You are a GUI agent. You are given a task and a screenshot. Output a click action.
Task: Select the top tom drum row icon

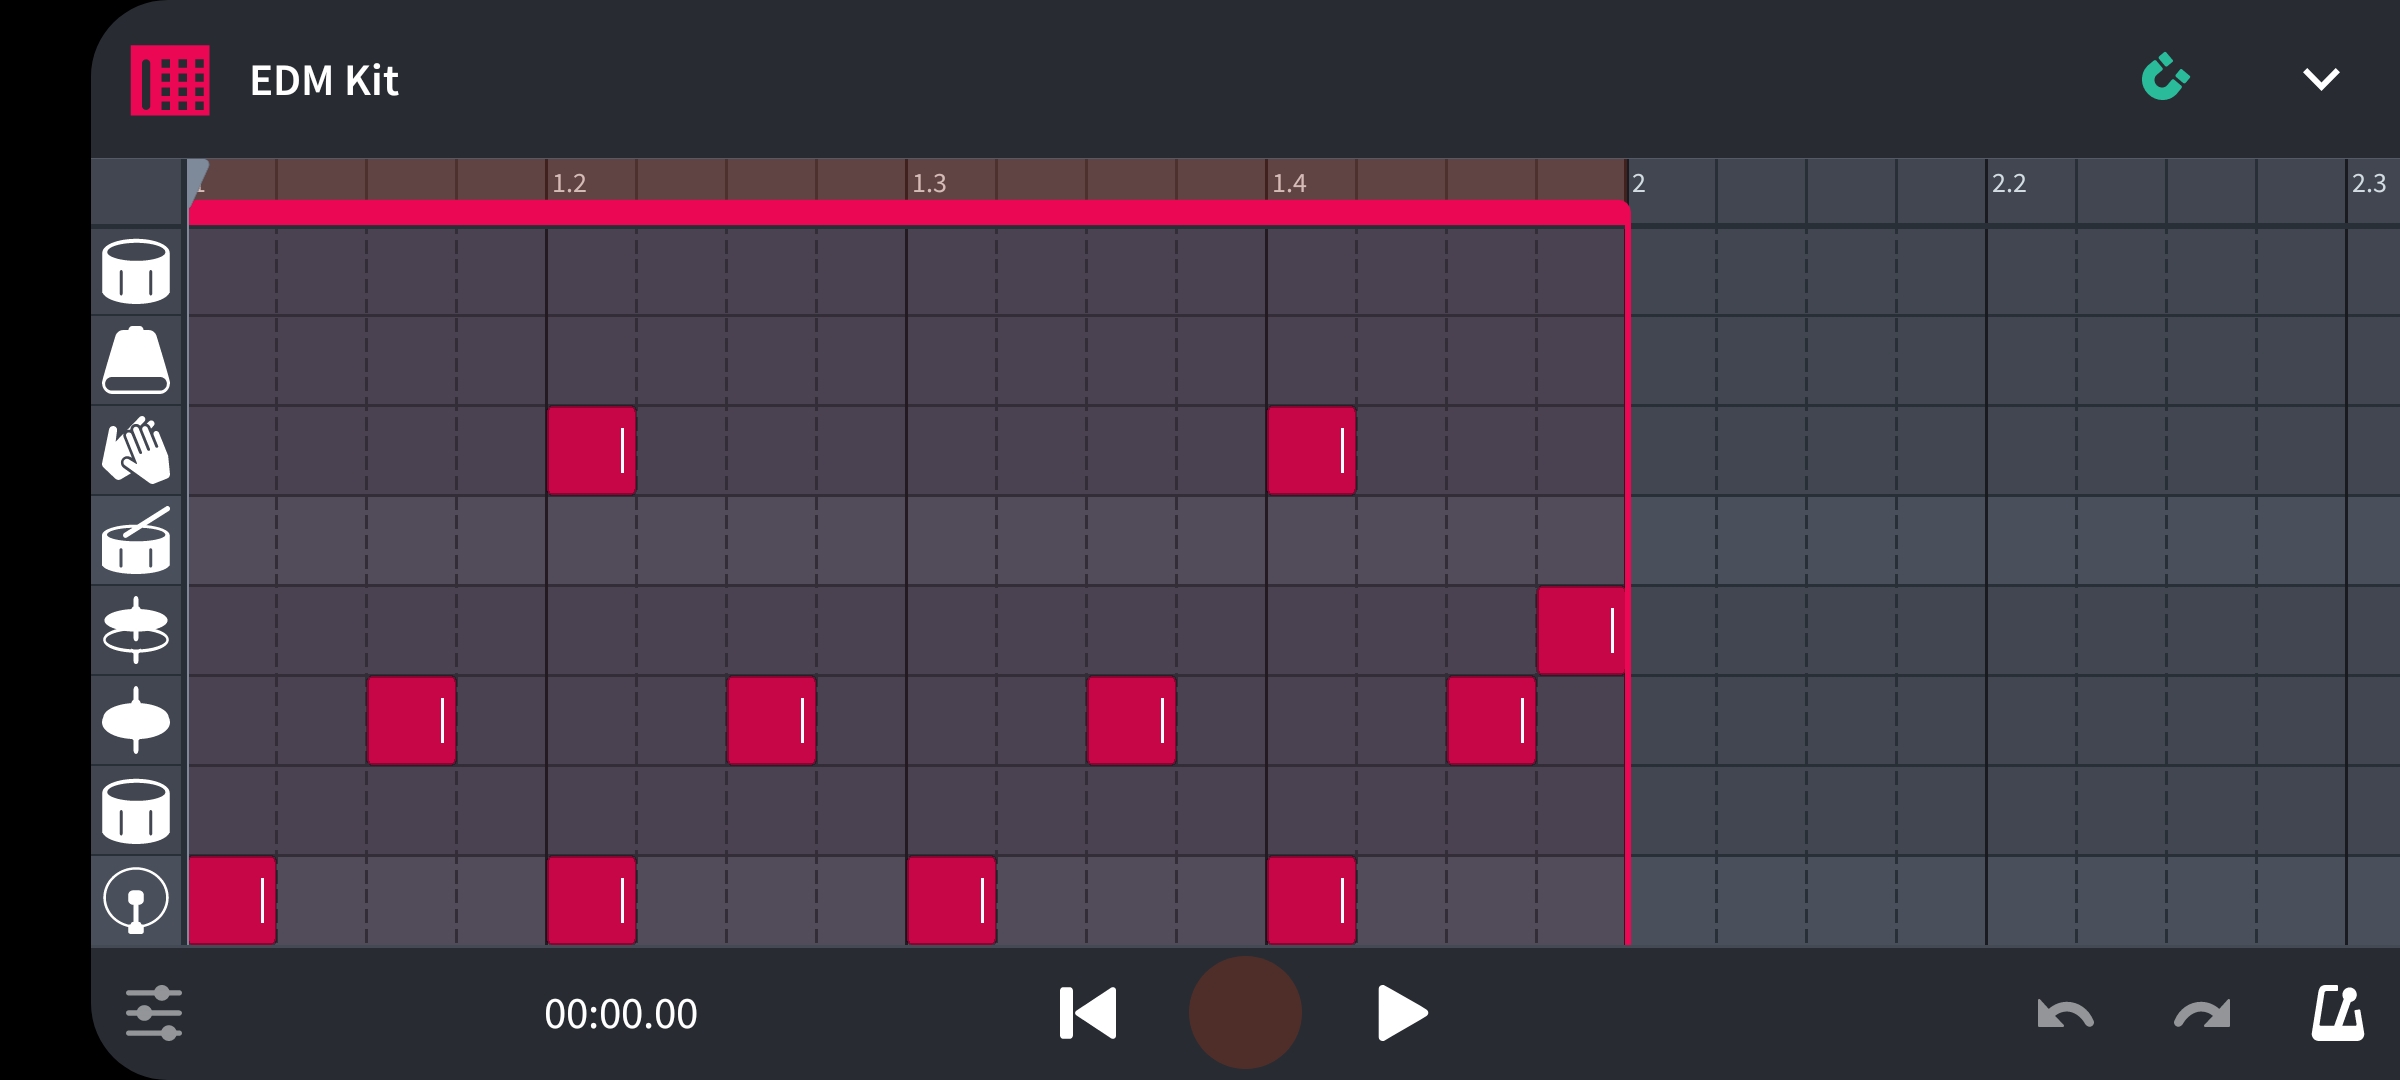136,271
